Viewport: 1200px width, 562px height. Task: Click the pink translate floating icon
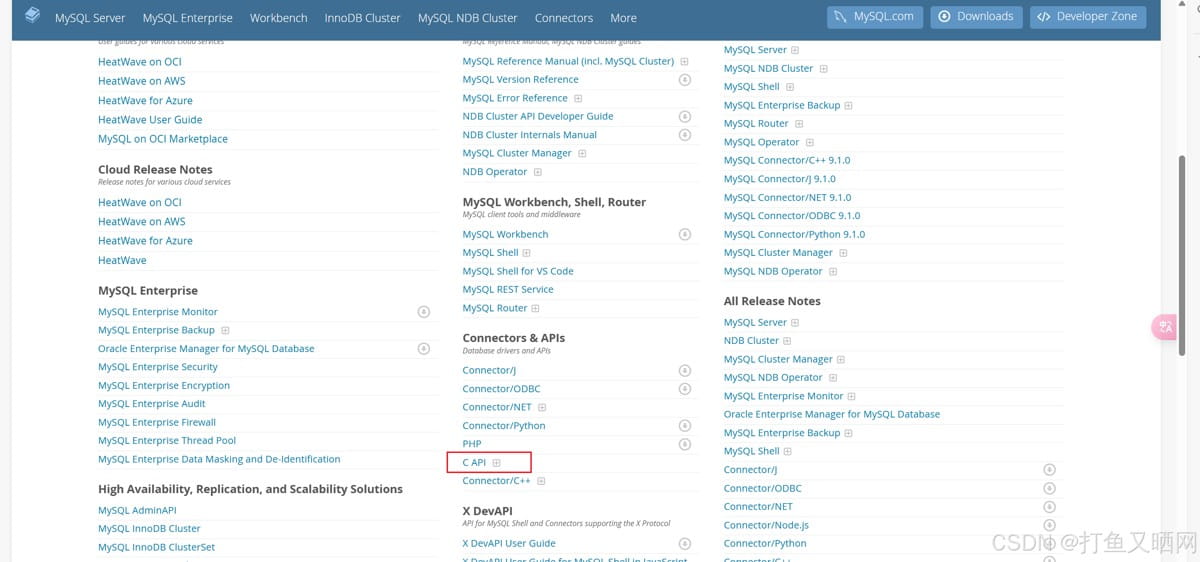click(1165, 326)
